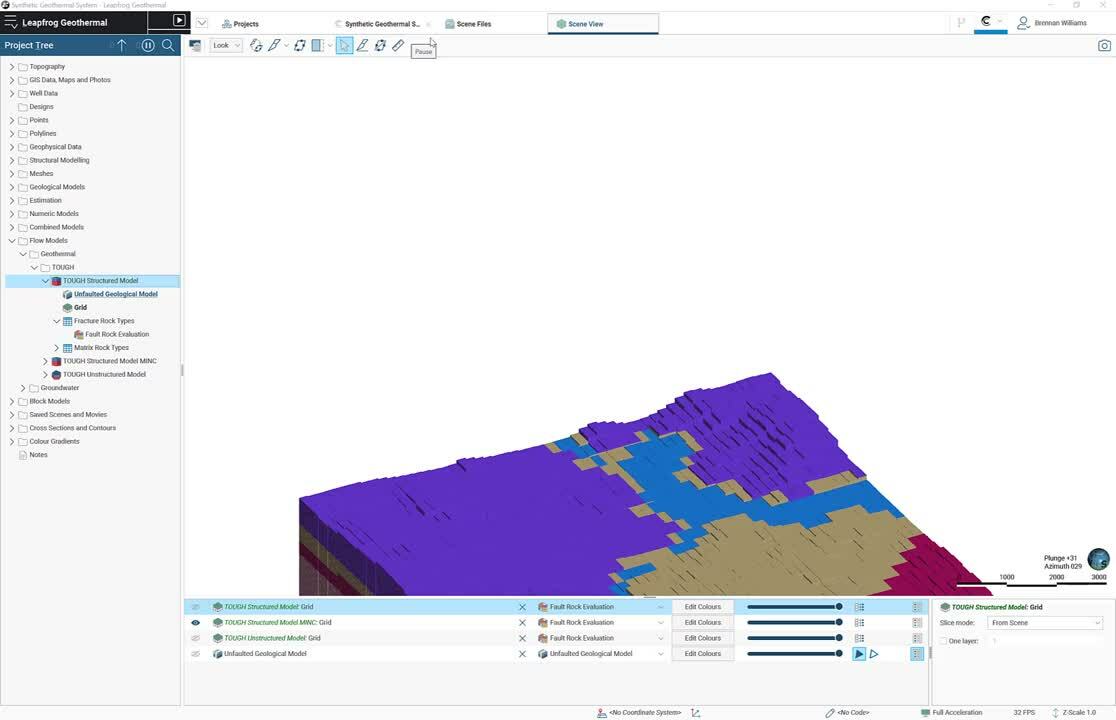Edit Colours for TOUGH Structured Model MINC: Grid

(x=703, y=623)
